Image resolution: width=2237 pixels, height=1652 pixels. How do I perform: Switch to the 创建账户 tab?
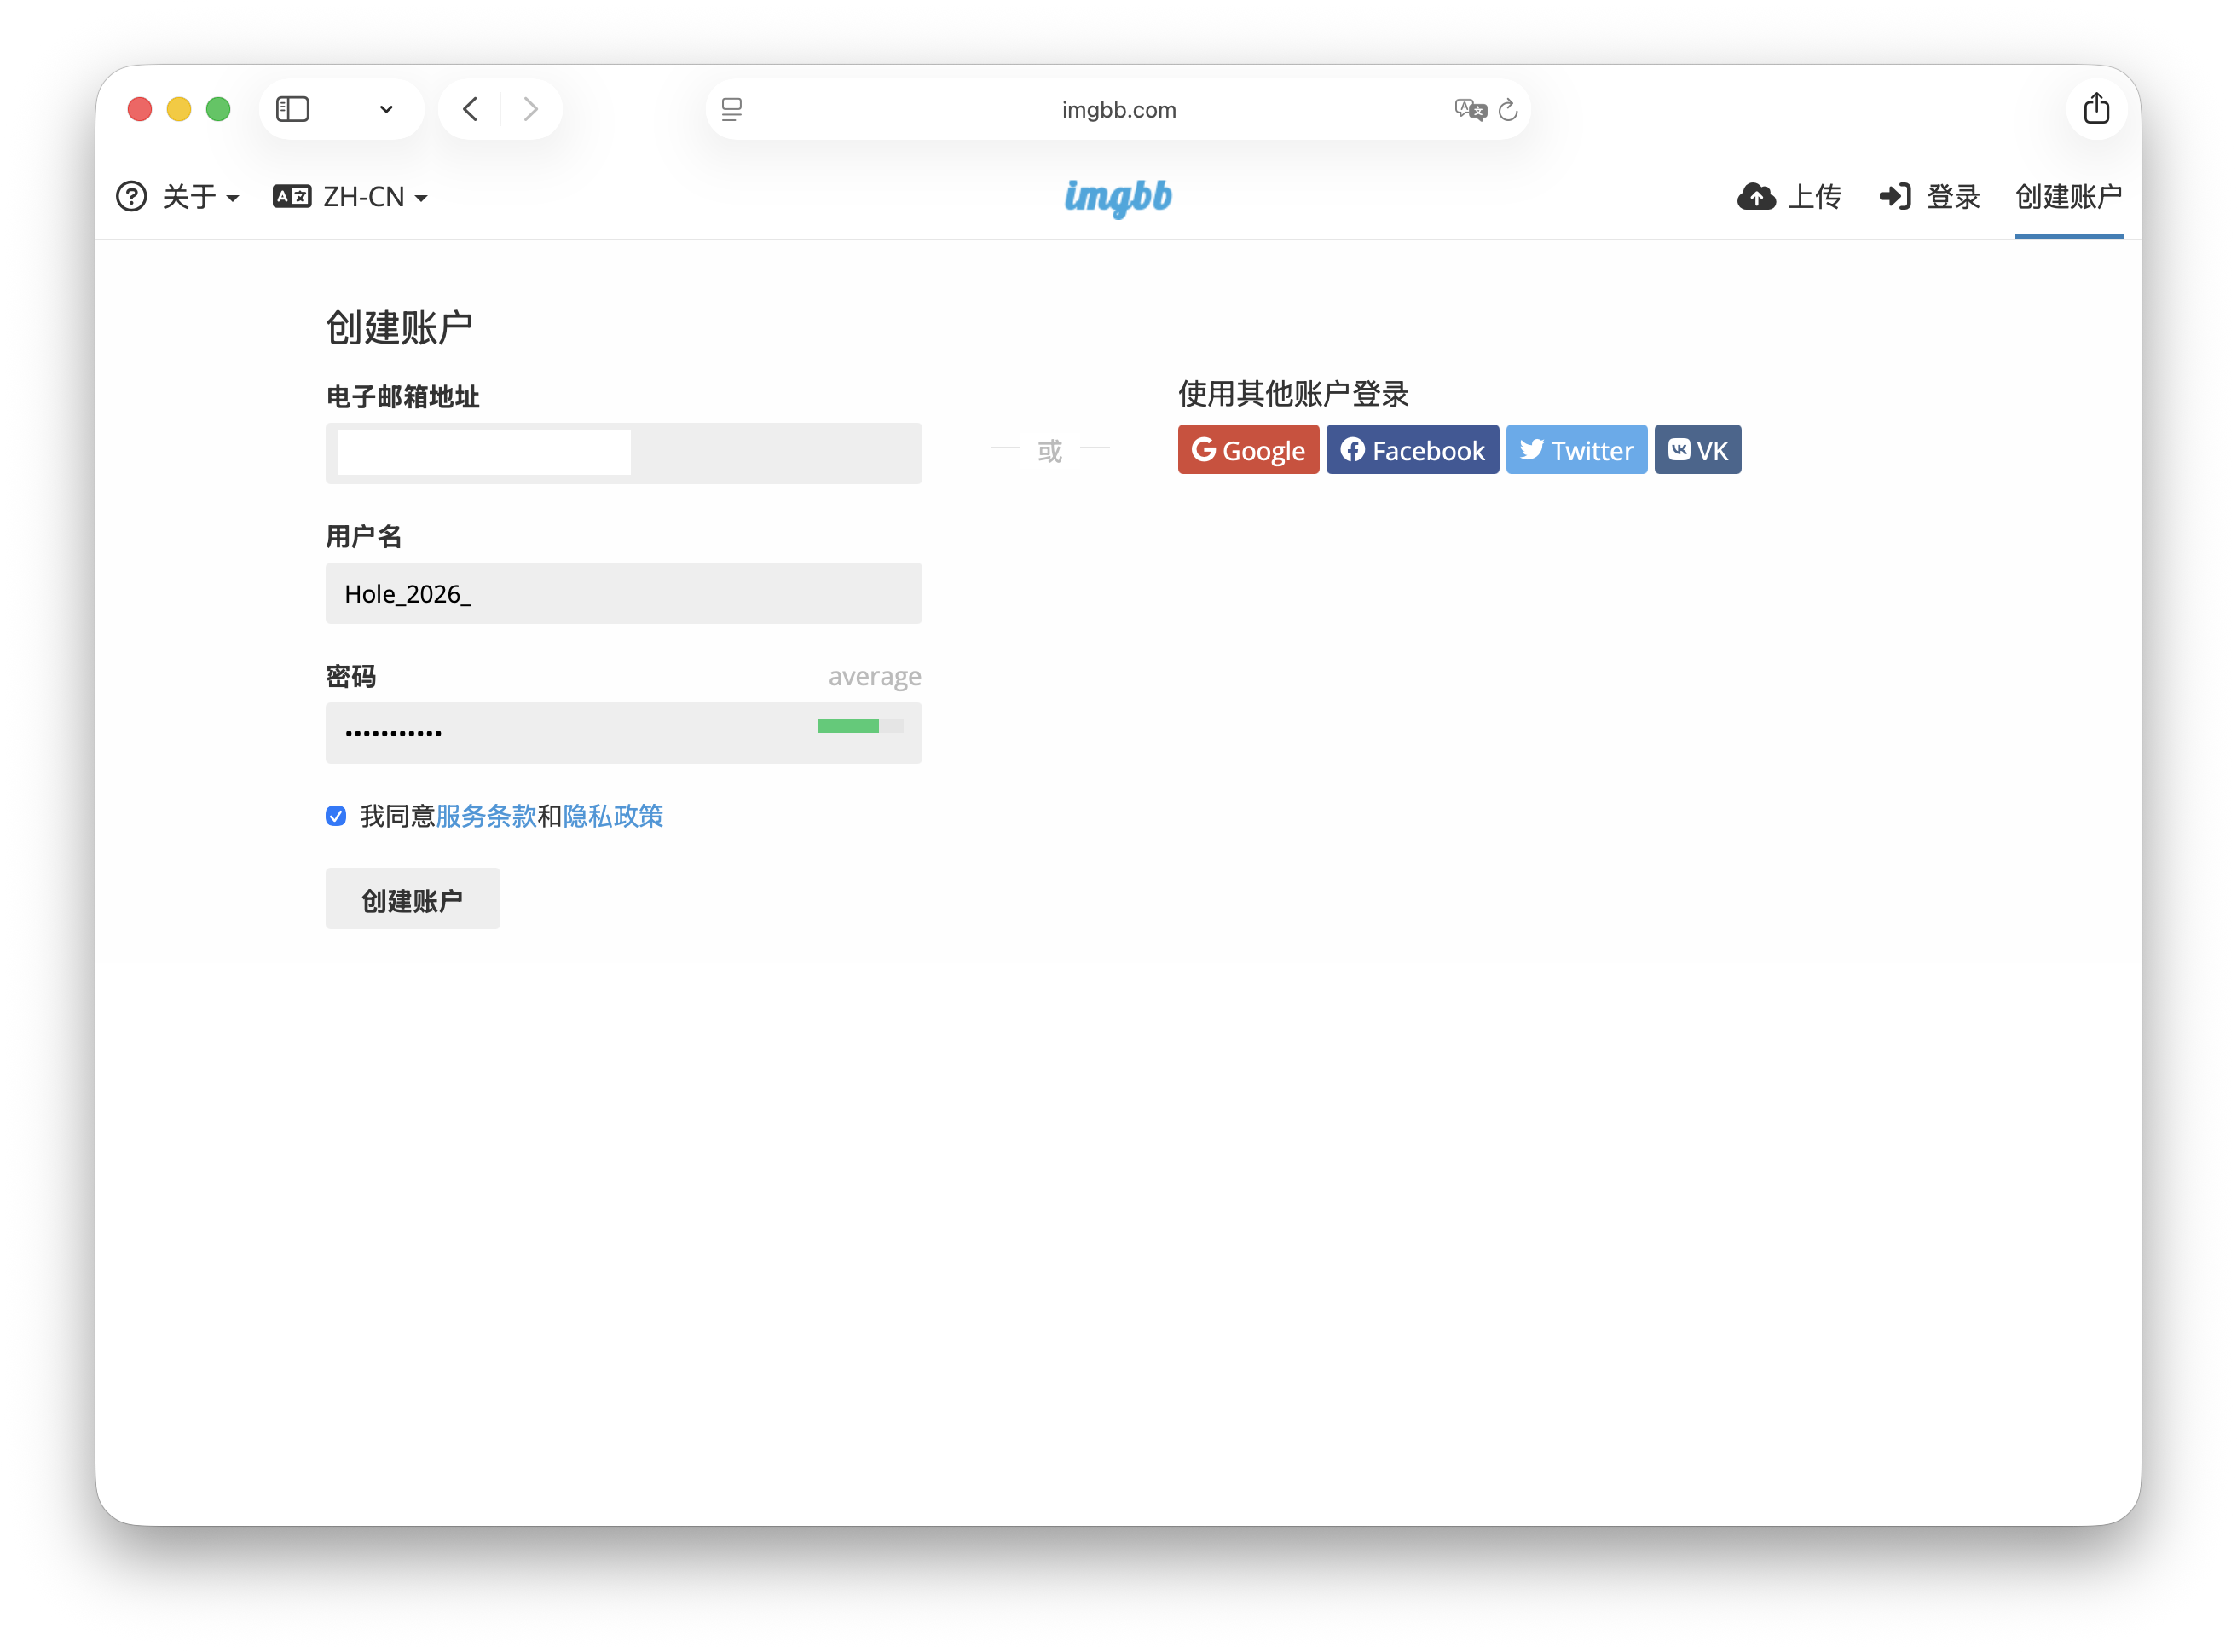pos(2068,197)
